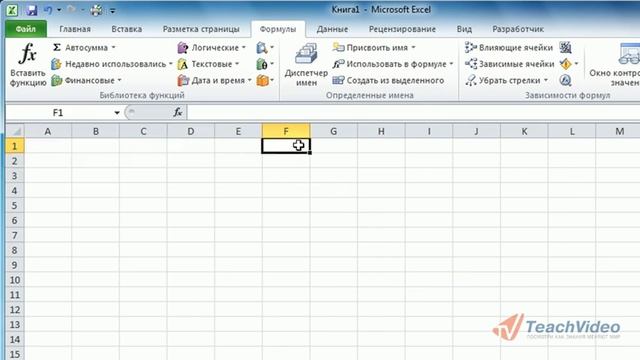The image size is (640, 360).
Task: Open Logical functions (Логические)
Action: pos(212,48)
